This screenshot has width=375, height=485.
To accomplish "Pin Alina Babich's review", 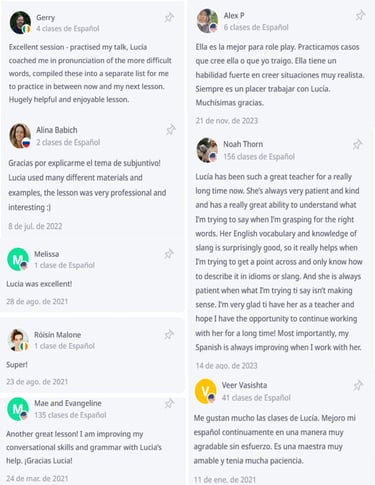I will [x=171, y=130].
